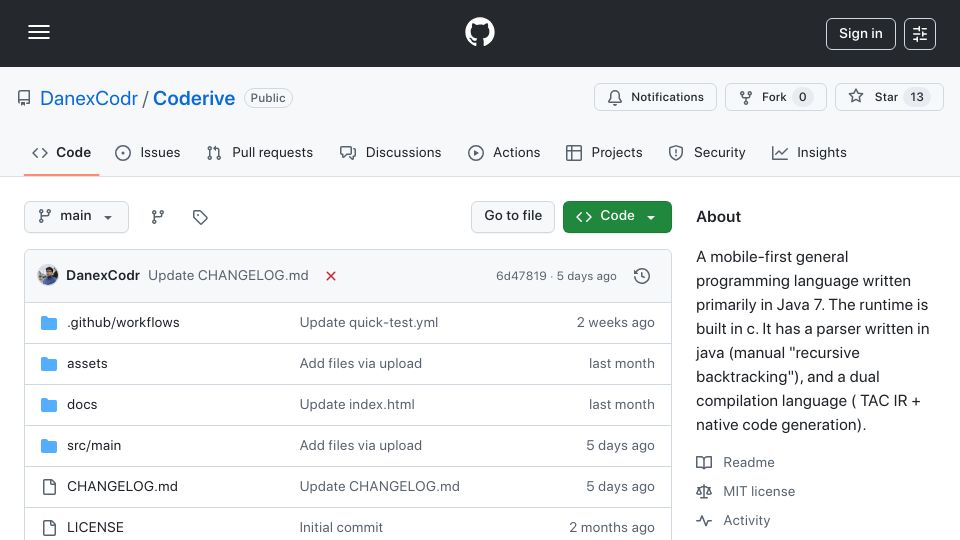960x540 pixels.
Task: Click the Notifications bell button
Action: point(655,97)
